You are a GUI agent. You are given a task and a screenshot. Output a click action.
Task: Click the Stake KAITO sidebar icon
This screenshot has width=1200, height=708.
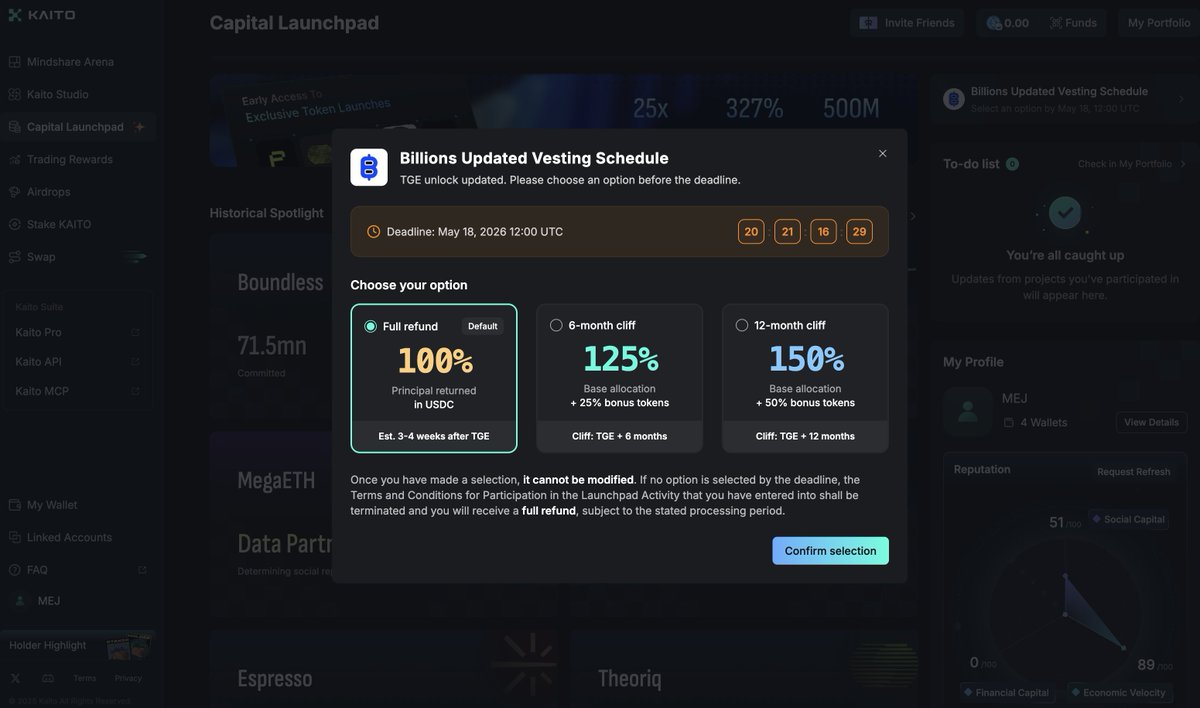(x=15, y=224)
